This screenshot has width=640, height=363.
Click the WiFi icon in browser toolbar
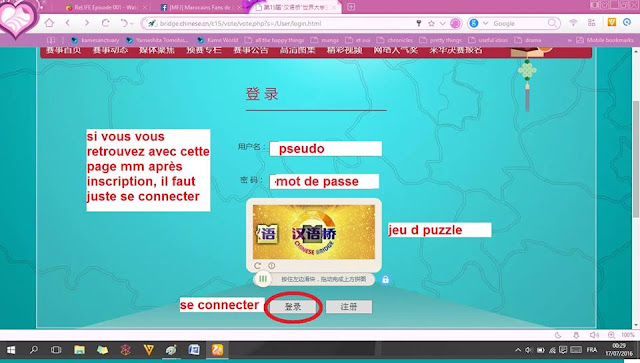point(573,23)
